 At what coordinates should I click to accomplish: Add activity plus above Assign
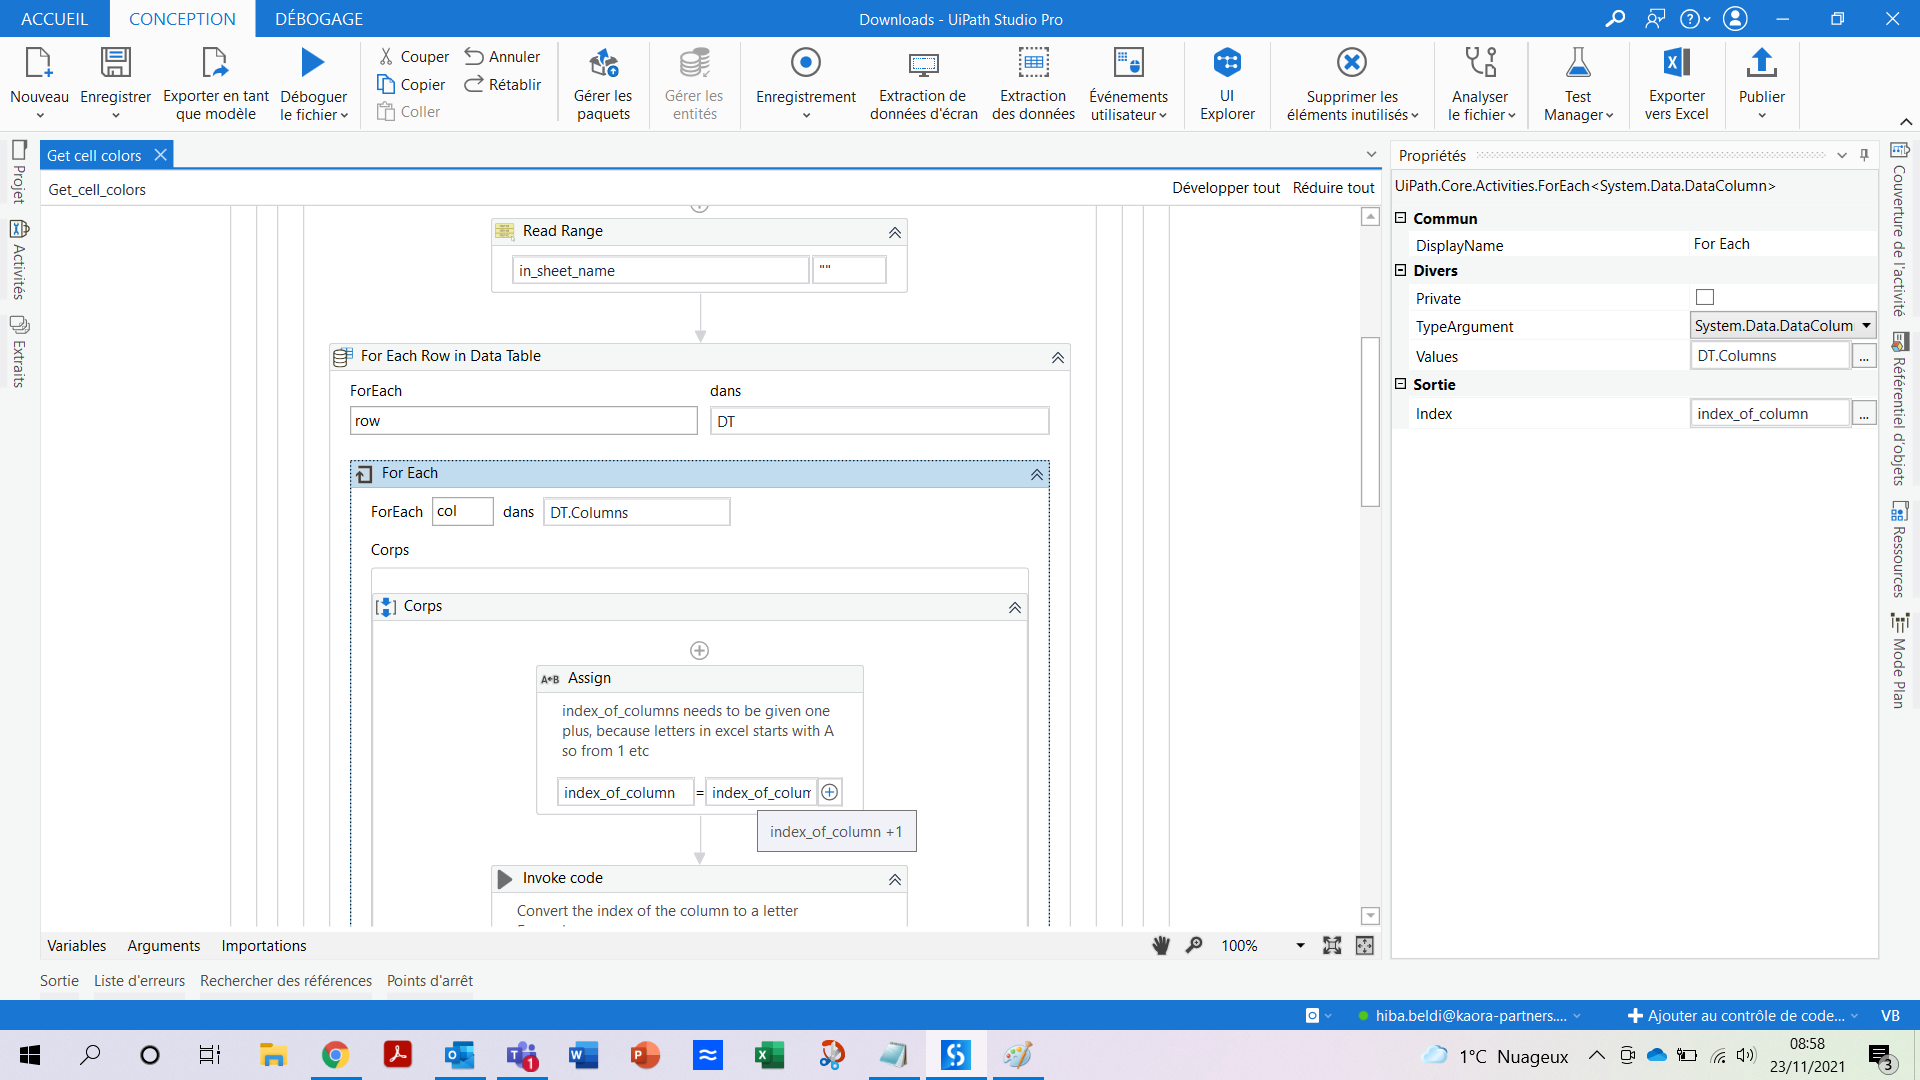tap(700, 651)
